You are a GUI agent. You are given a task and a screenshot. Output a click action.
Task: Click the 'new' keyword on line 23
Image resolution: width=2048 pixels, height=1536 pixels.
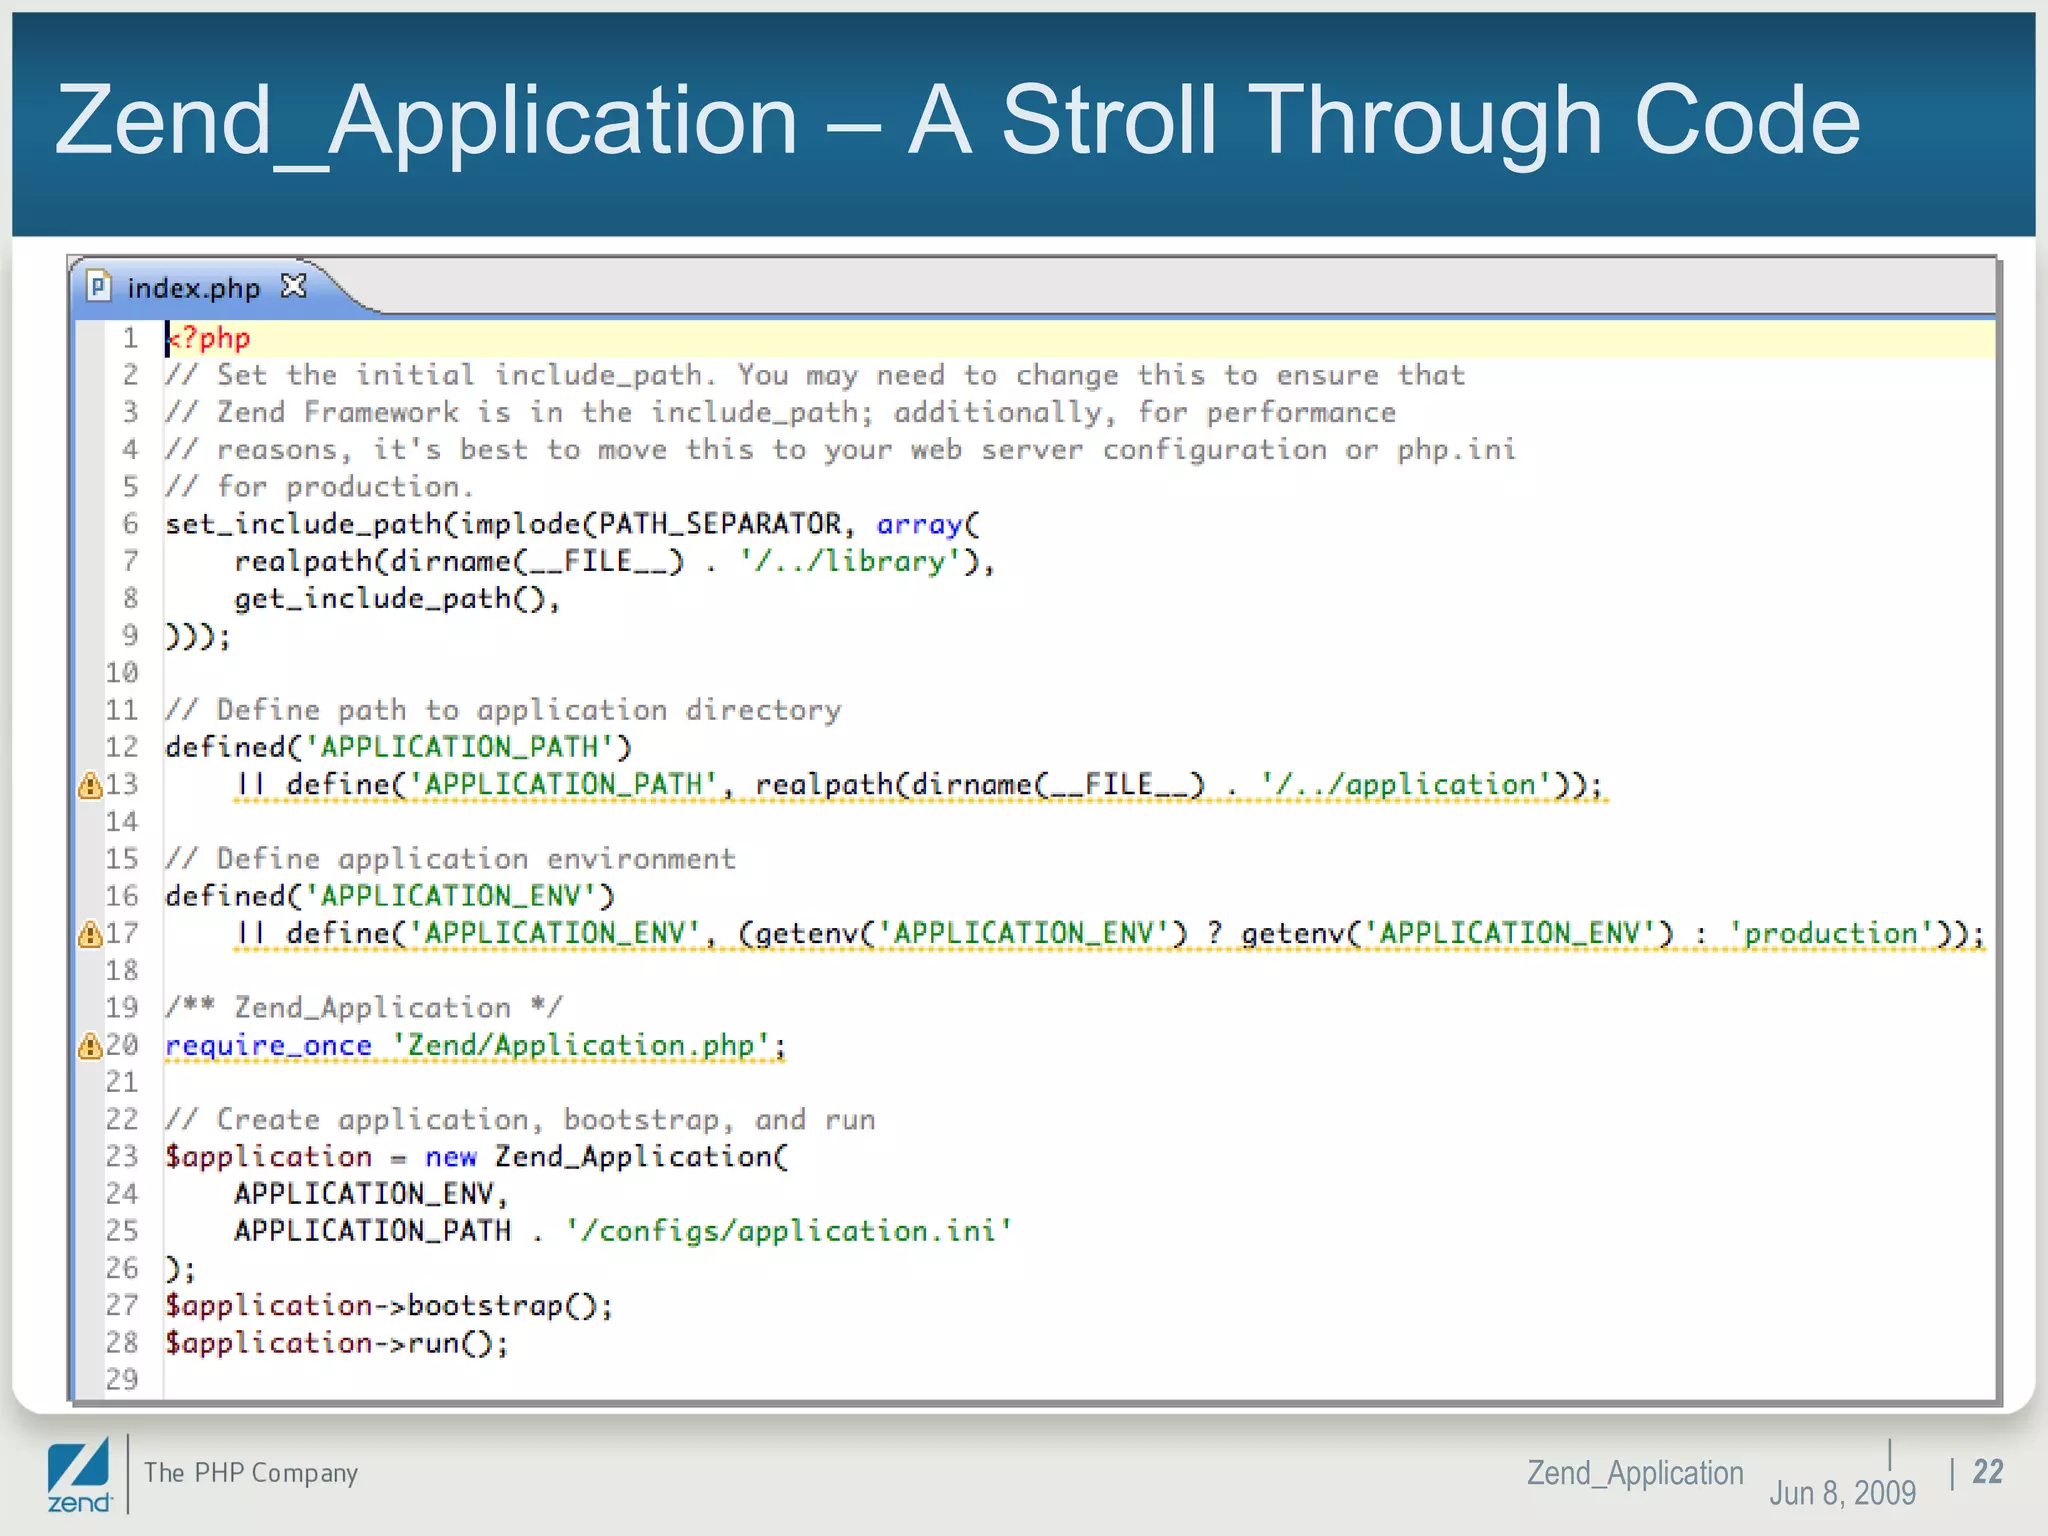[x=450, y=1158]
